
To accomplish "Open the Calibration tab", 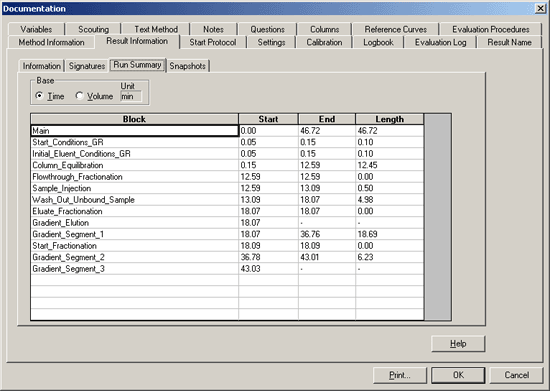I will tap(324, 42).
